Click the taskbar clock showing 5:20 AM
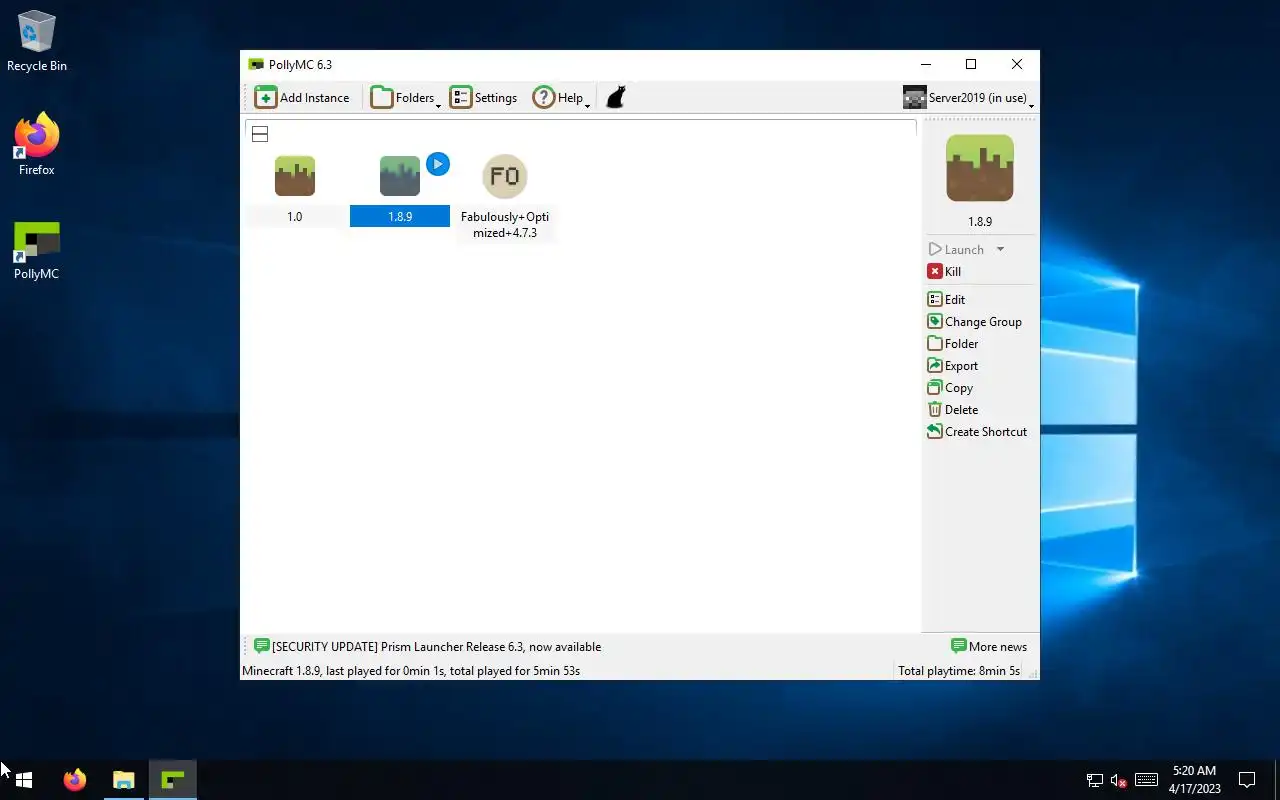1280x800 pixels. 1195,780
